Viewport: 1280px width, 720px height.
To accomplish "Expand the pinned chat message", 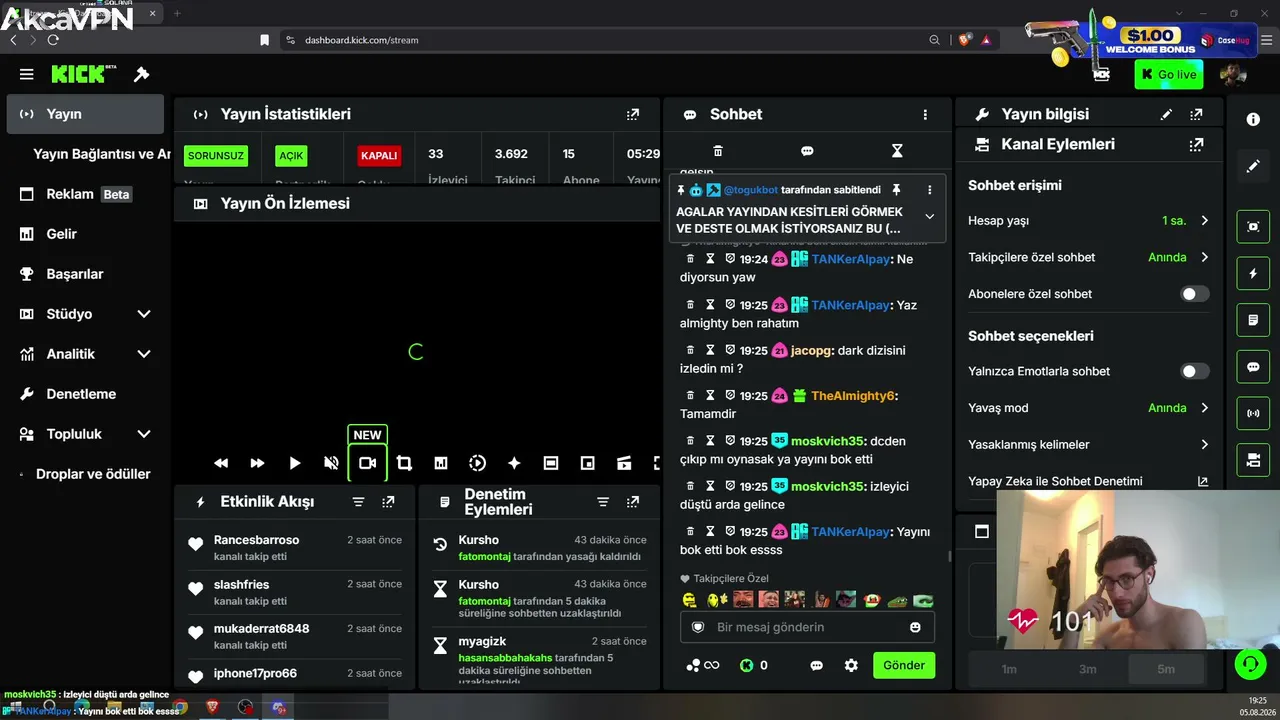I will tap(929, 217).
